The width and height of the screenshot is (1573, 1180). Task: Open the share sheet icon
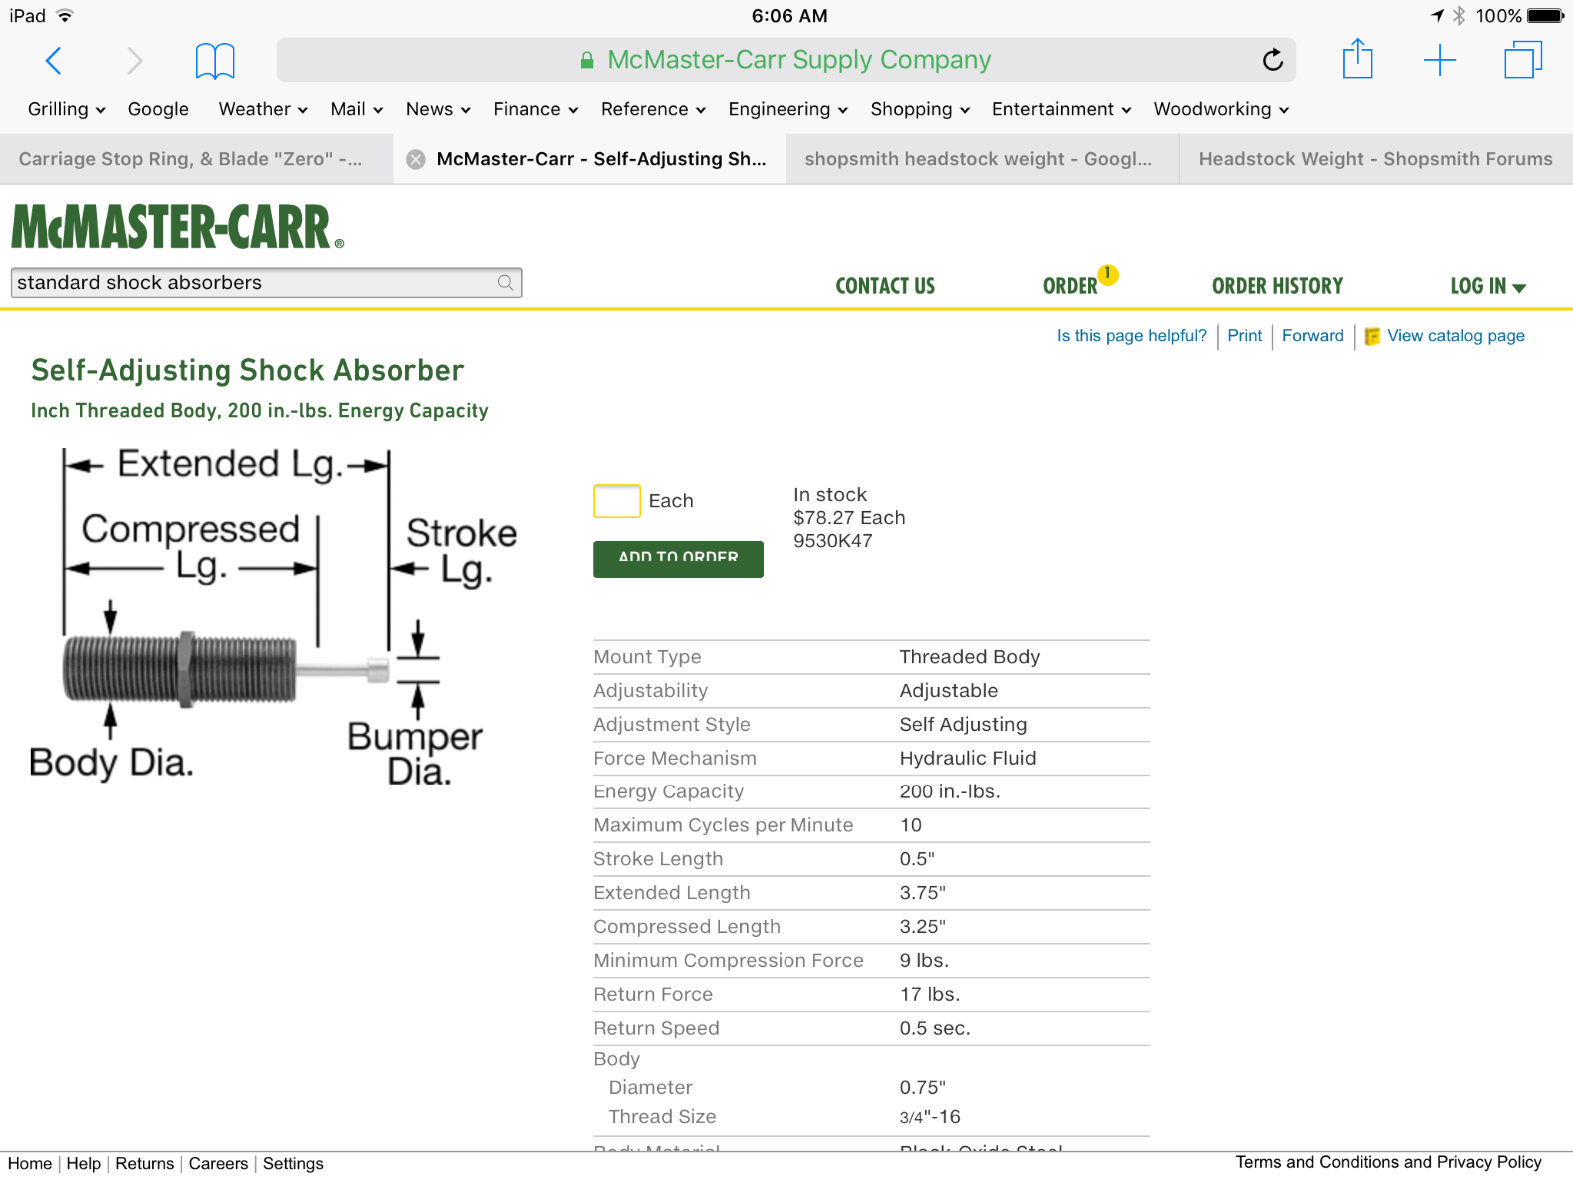click(1357, 59)
